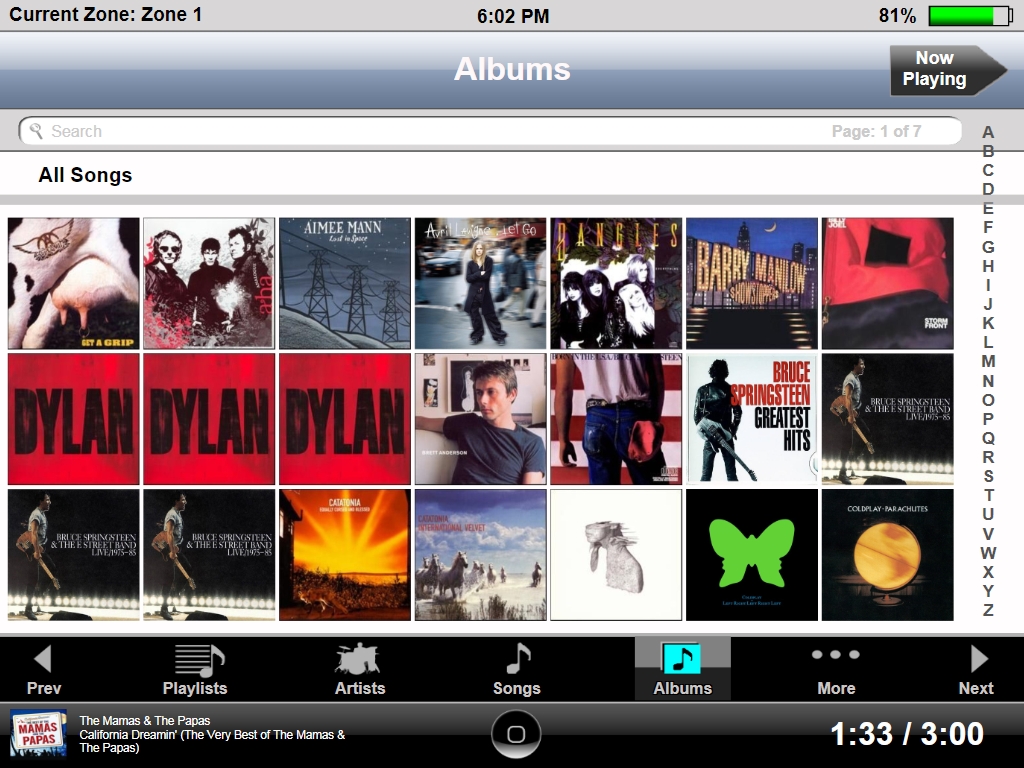Choose letter Z in alphabet index
The width and height of the screenshot is (1024, 768).
click(988, 610)
